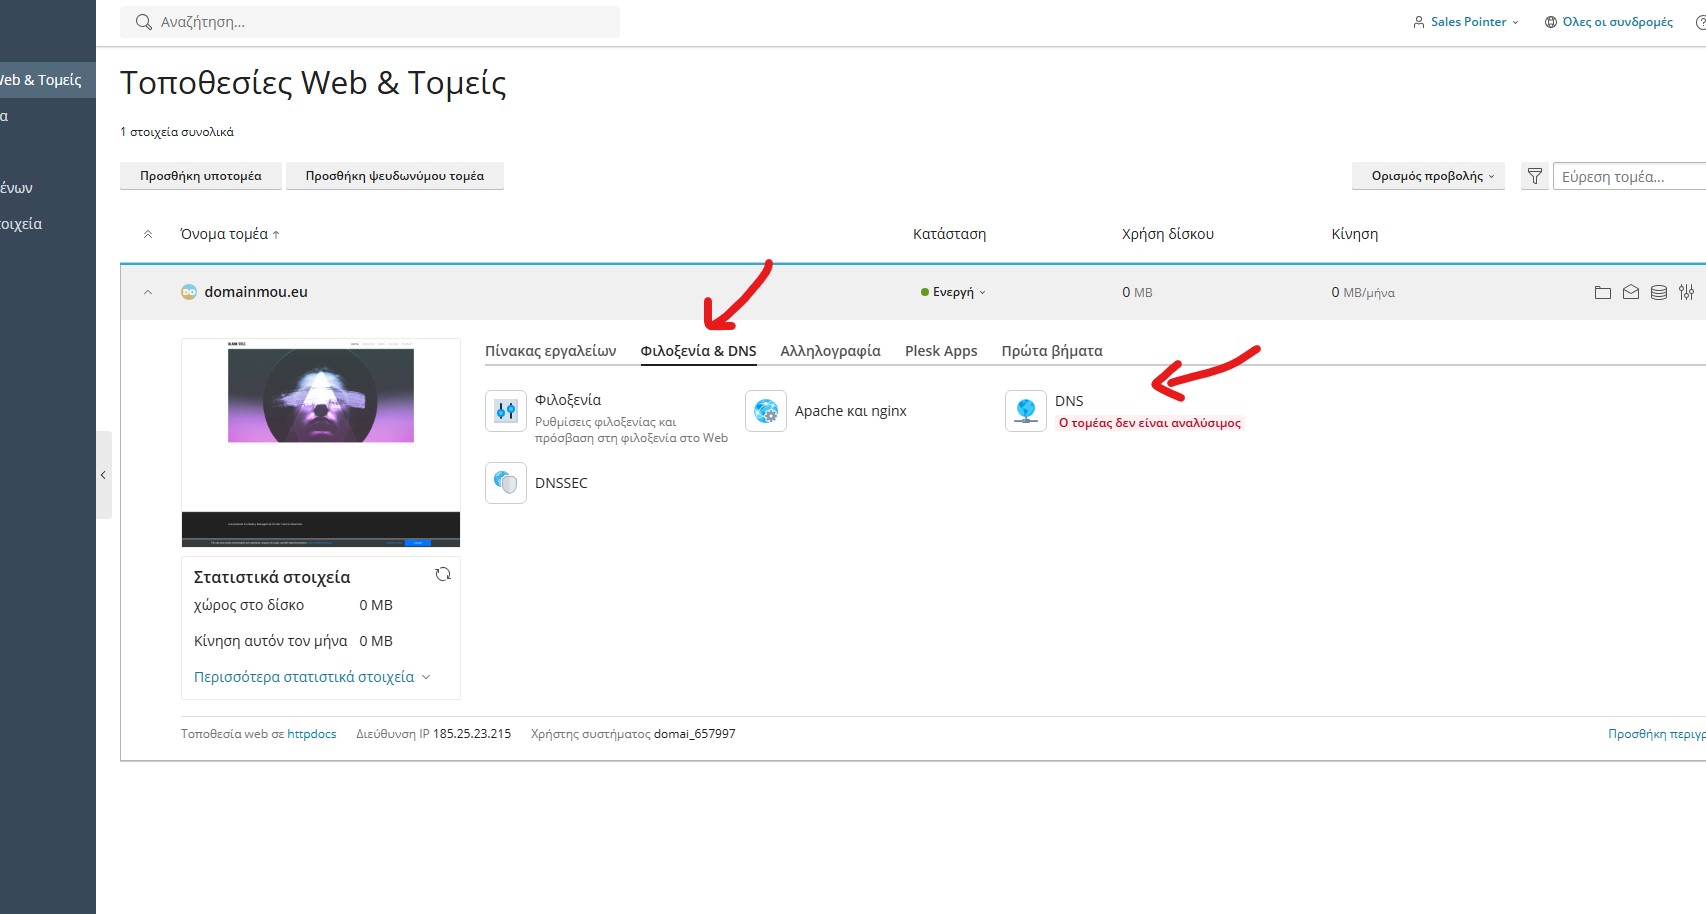Expand Περισσότερα στατιστικά στοιχεία
This screenshot has width=1706, height=914.
(x=312, y=677)
